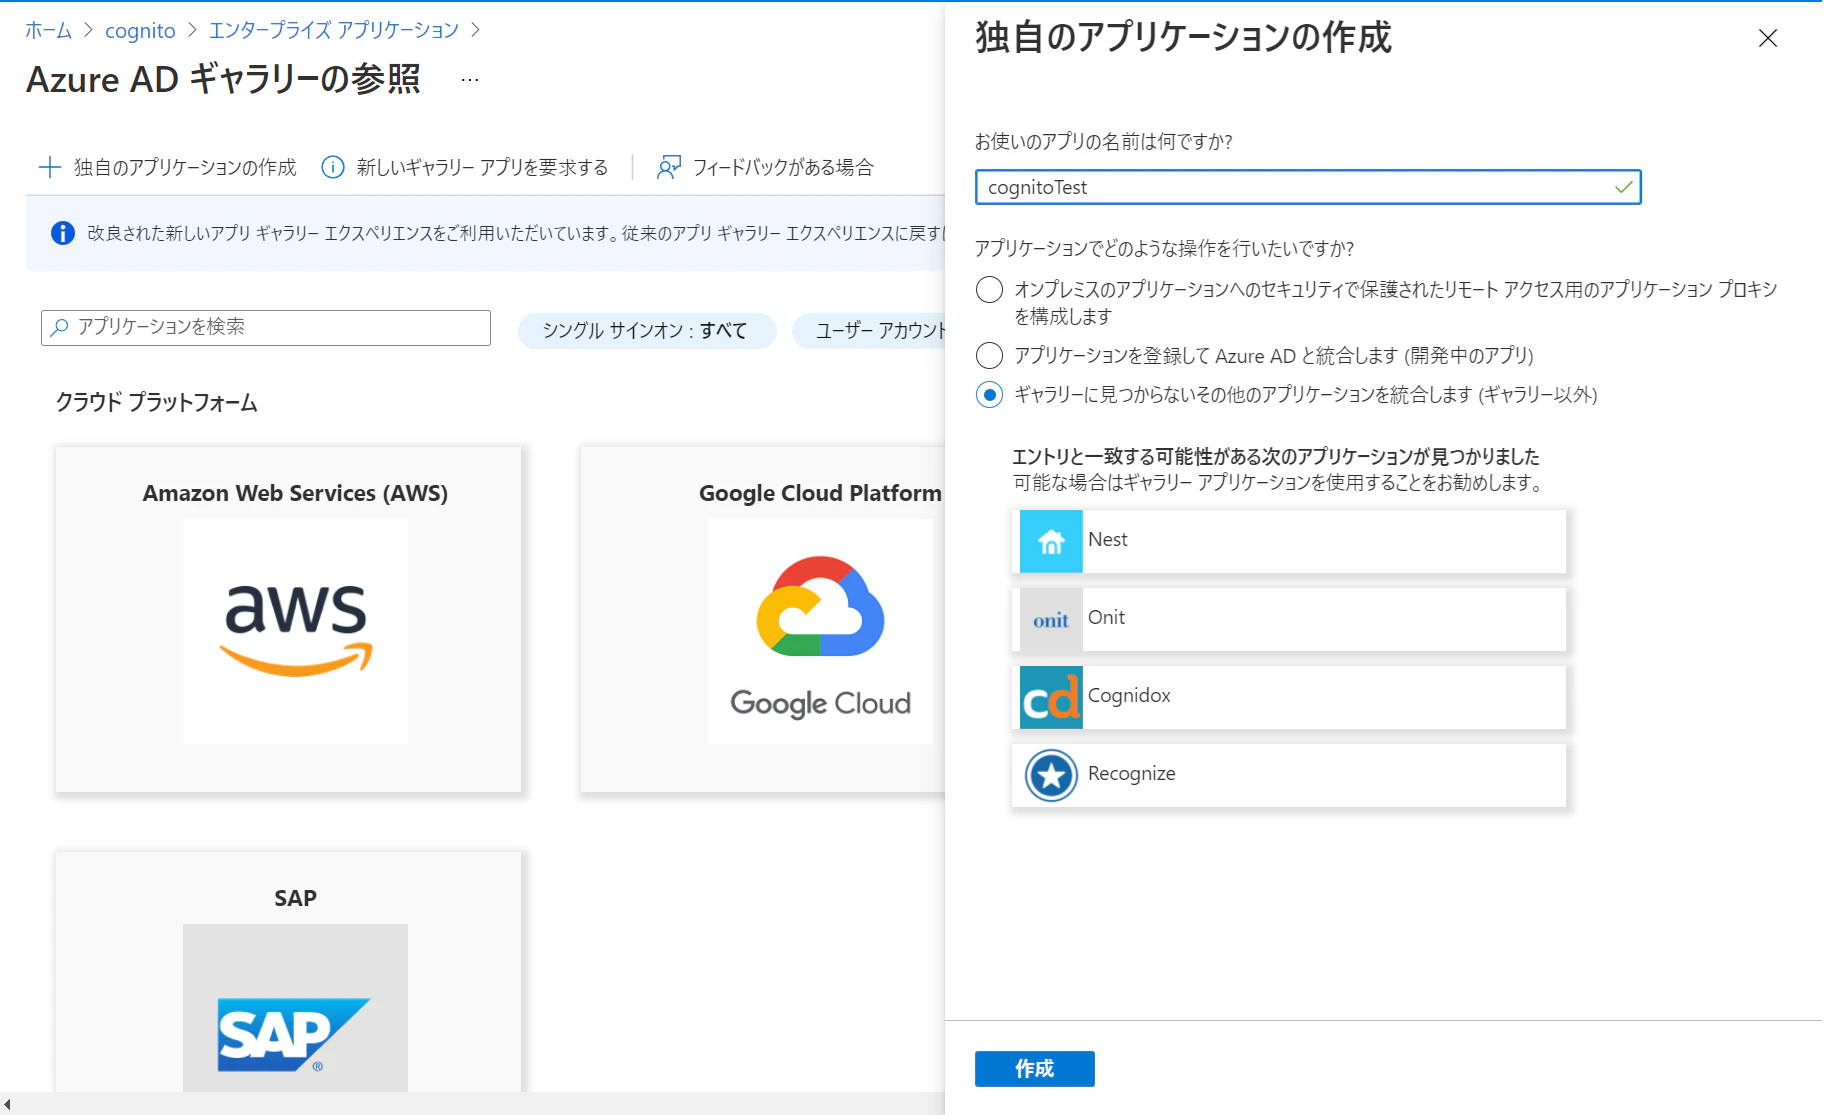Select the Recognize suggested application

click(x=1289, y=775)
